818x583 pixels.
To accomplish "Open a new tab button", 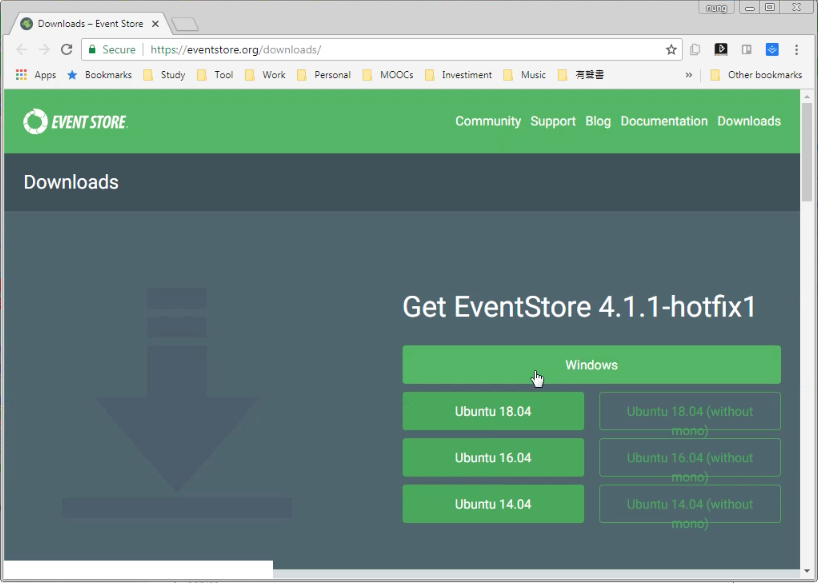I will tap(185, 24).
